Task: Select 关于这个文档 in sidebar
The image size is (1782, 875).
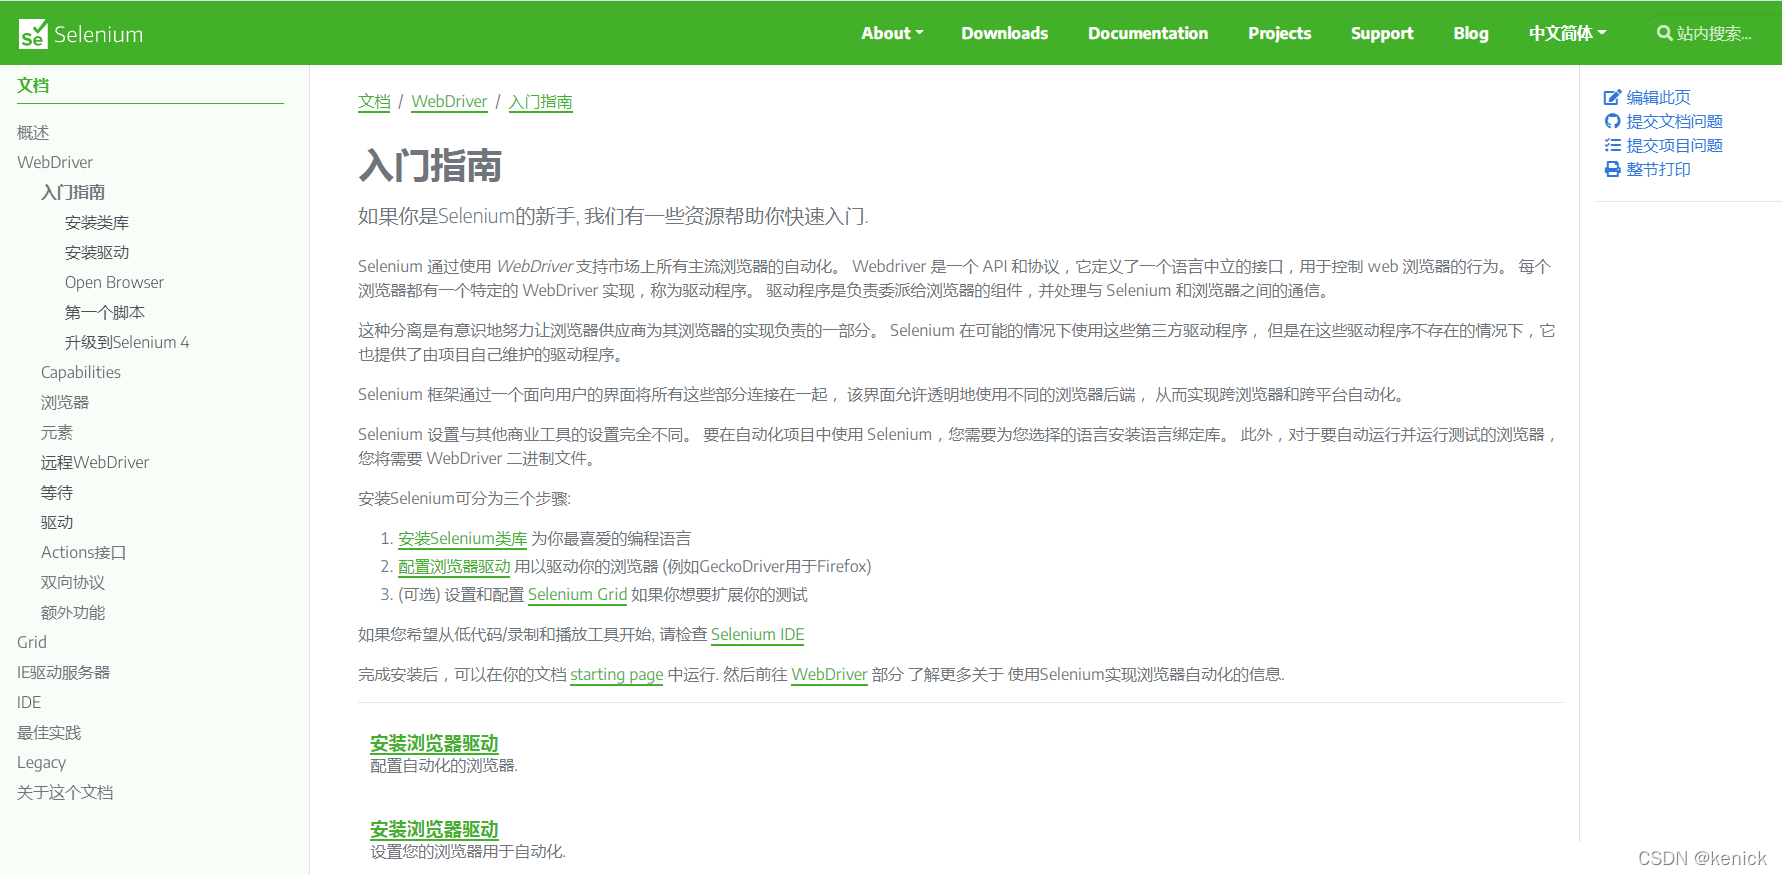Action: coord(65,792)
